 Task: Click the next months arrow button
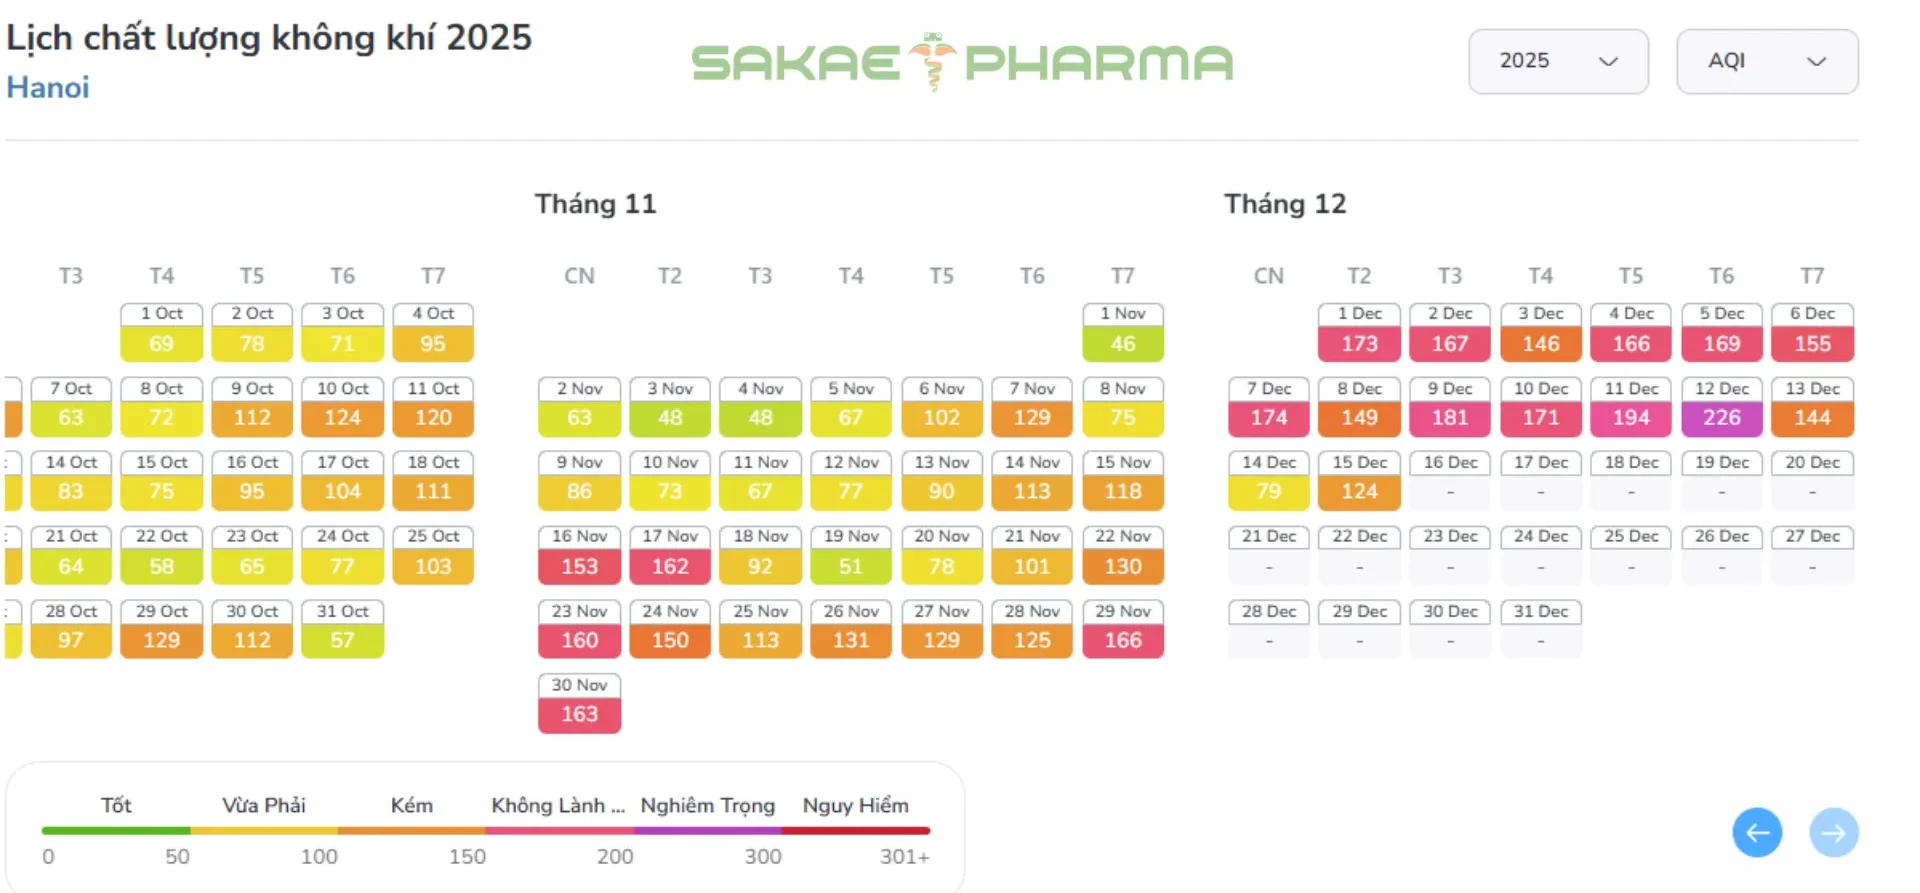click(1834, 832)
